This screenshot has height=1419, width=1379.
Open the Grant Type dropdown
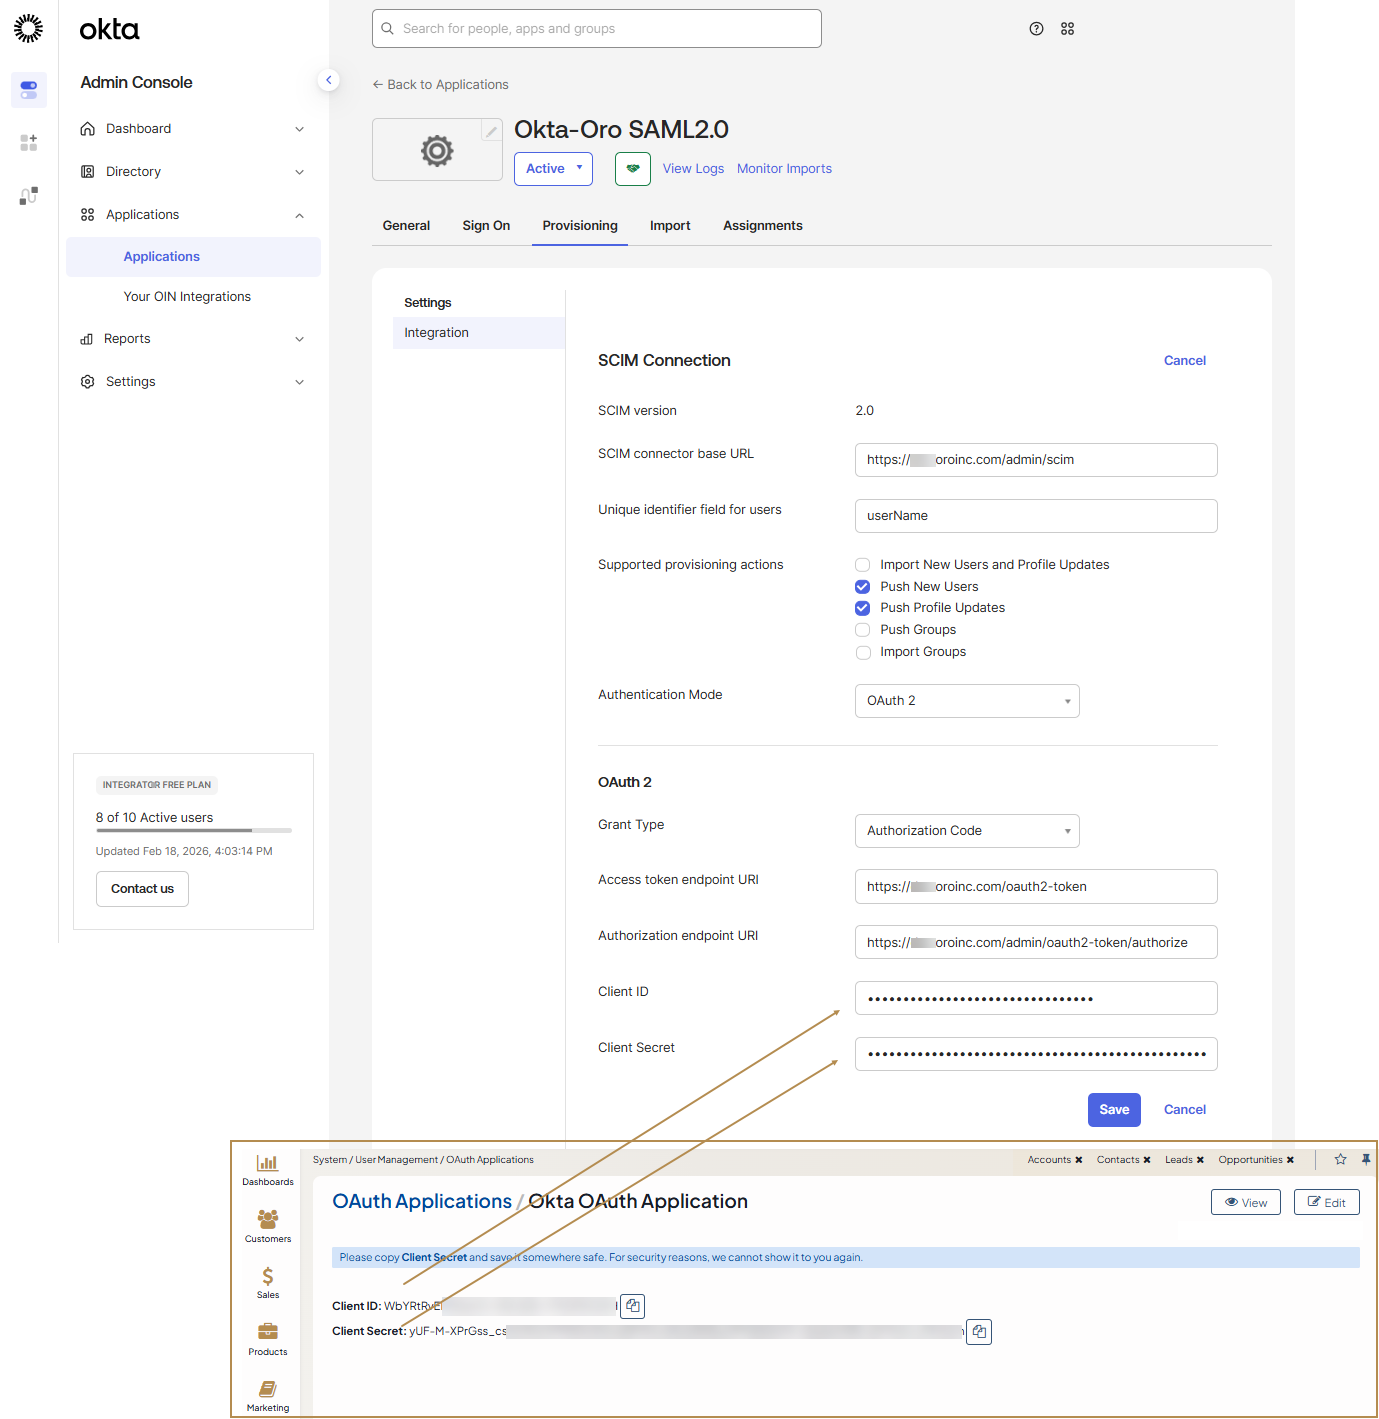coord(966,831)
